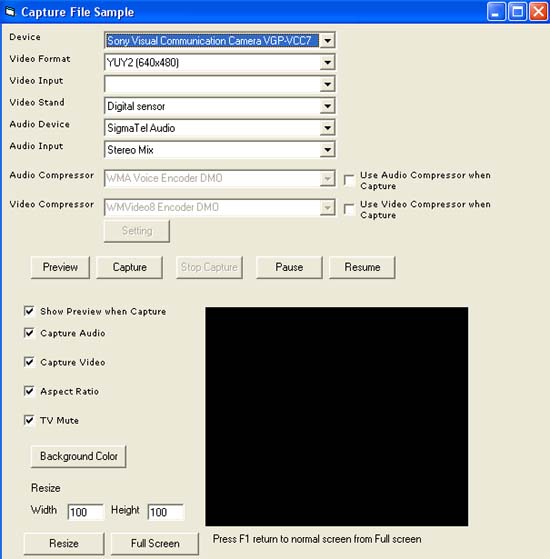550x559 pixels.
Task: Click the Height input field
Action: tap(166, 512)
